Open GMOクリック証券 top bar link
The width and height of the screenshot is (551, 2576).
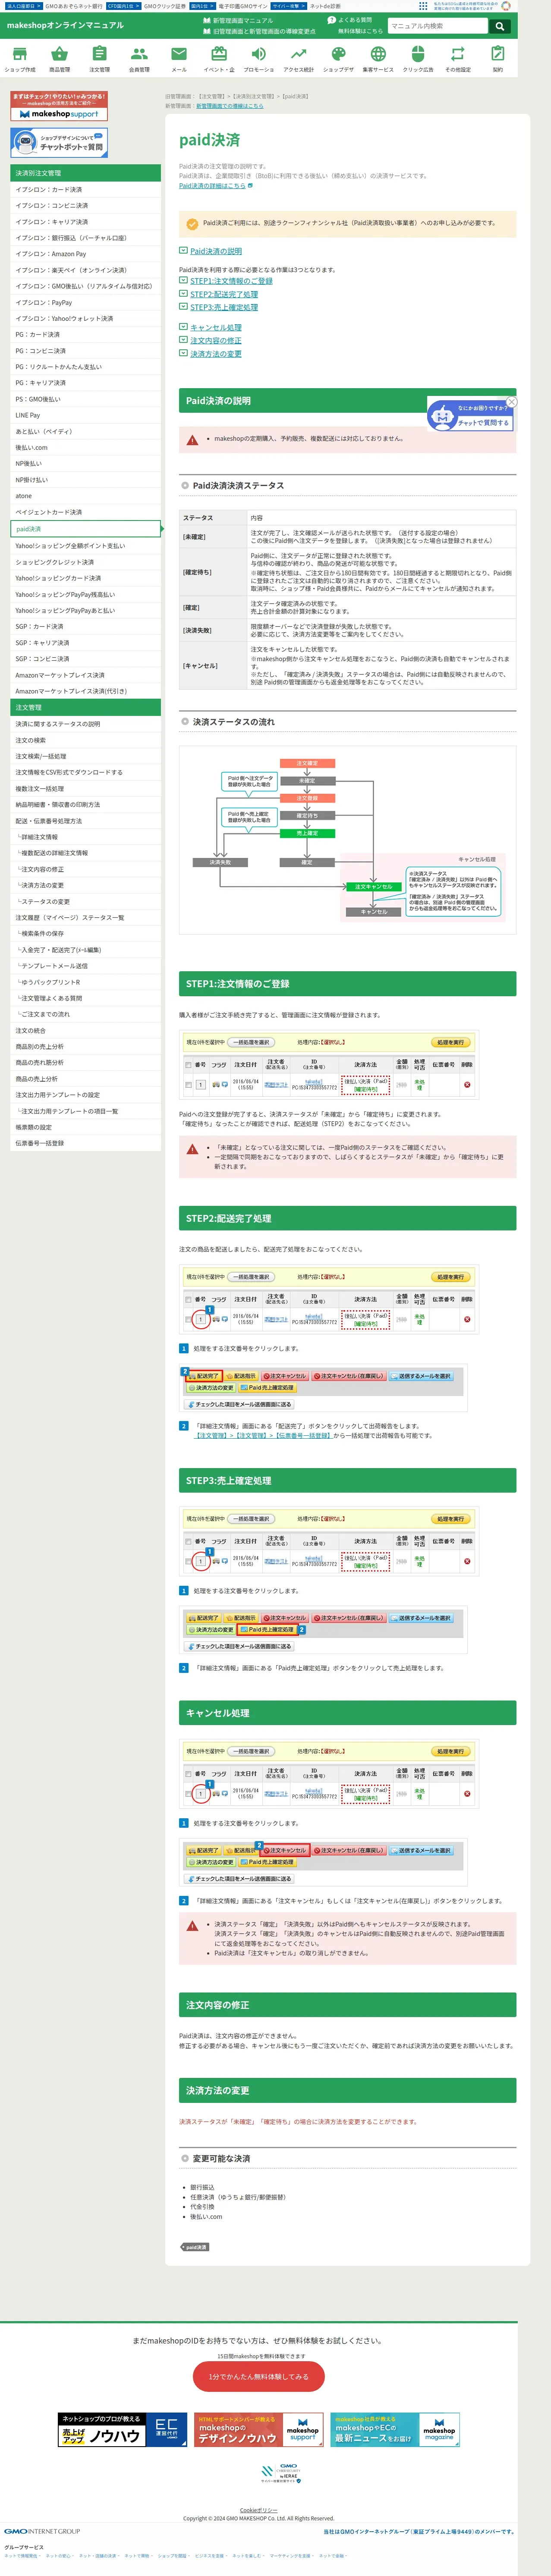pyautogui.click(x=165, y=6)
